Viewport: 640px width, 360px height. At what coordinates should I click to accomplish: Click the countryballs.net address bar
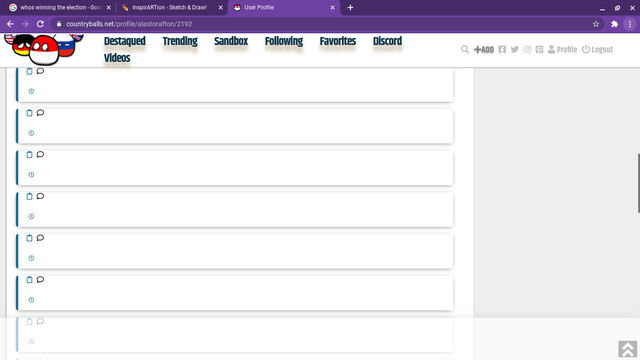(327, 24)
